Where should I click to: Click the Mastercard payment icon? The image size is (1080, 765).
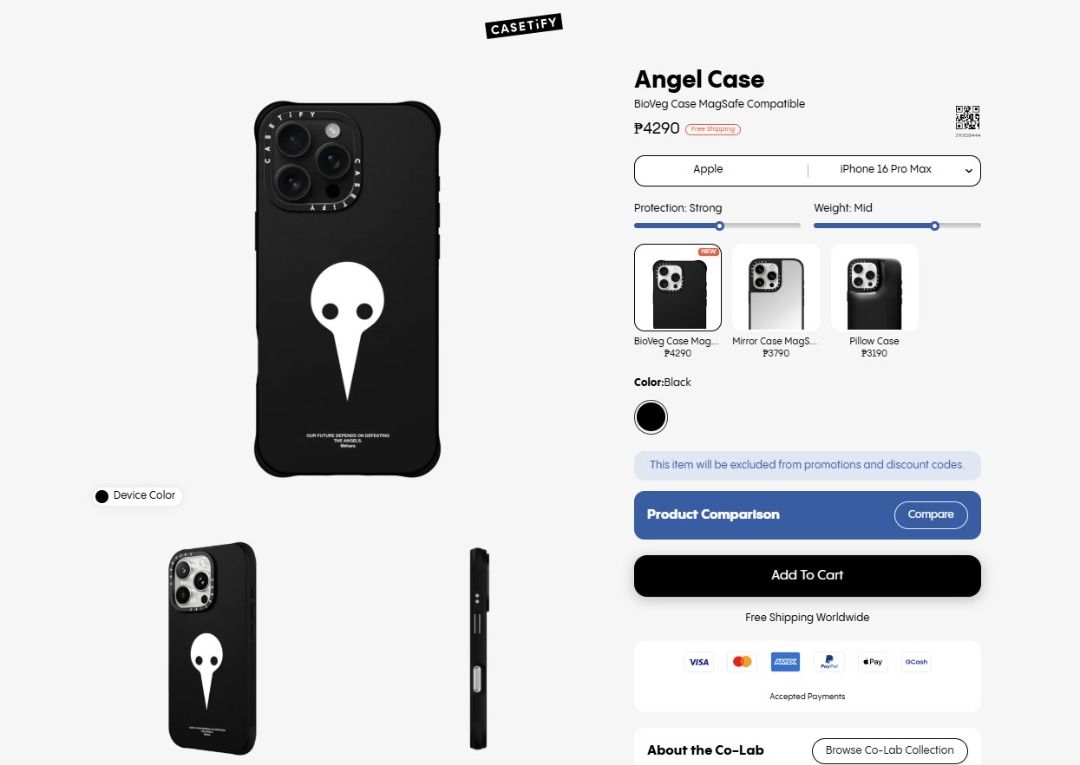click(x=742, y=662)
